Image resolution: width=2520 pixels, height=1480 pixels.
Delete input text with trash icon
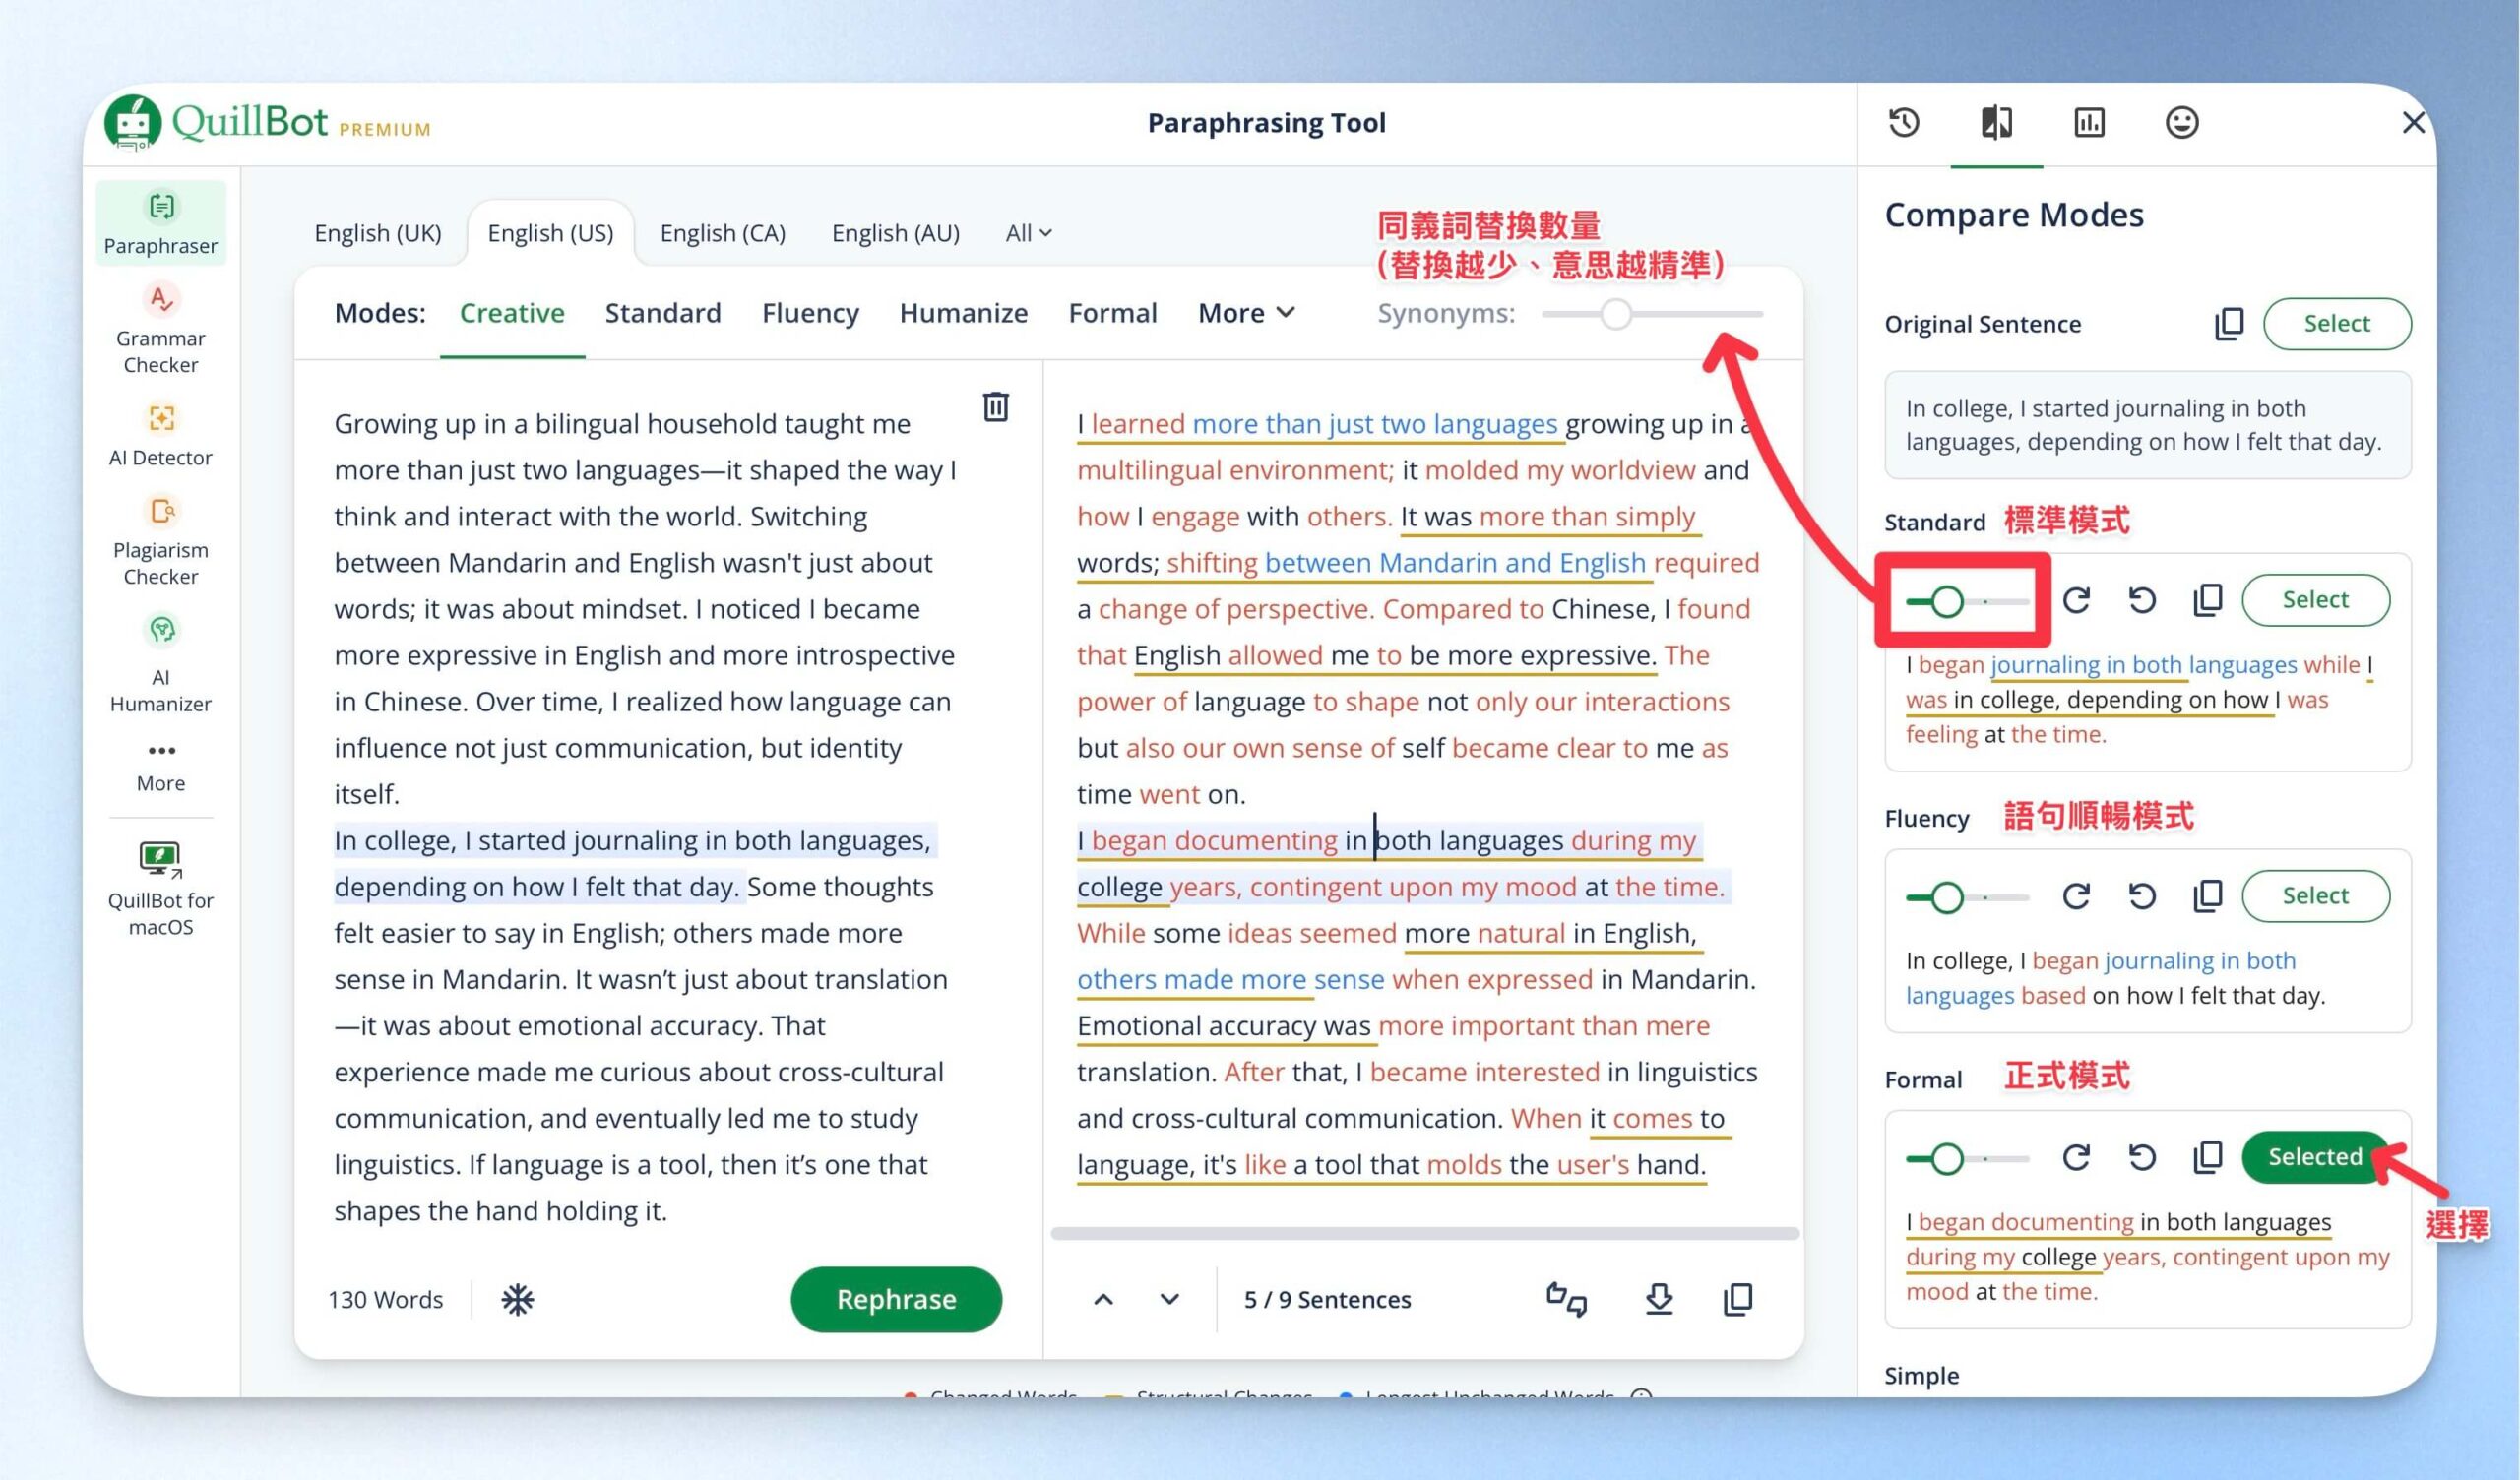click(995, 407)
